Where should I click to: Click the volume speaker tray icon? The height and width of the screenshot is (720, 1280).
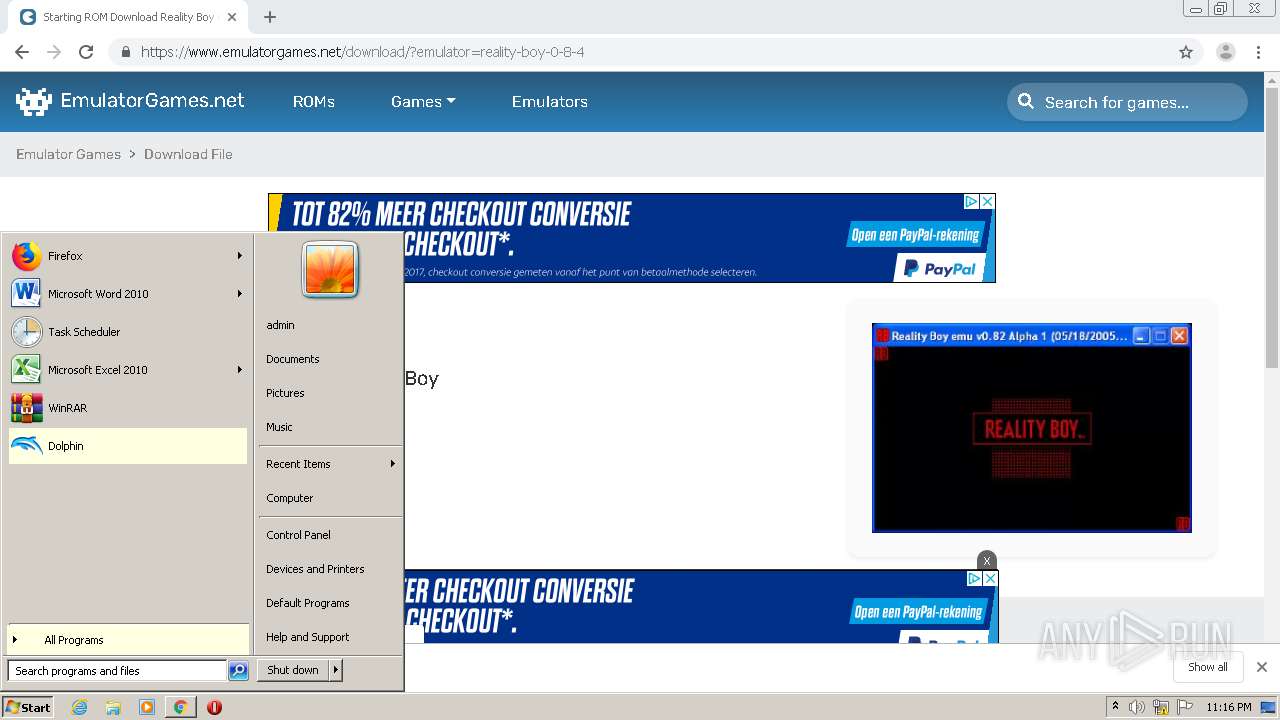(1137, 707)
